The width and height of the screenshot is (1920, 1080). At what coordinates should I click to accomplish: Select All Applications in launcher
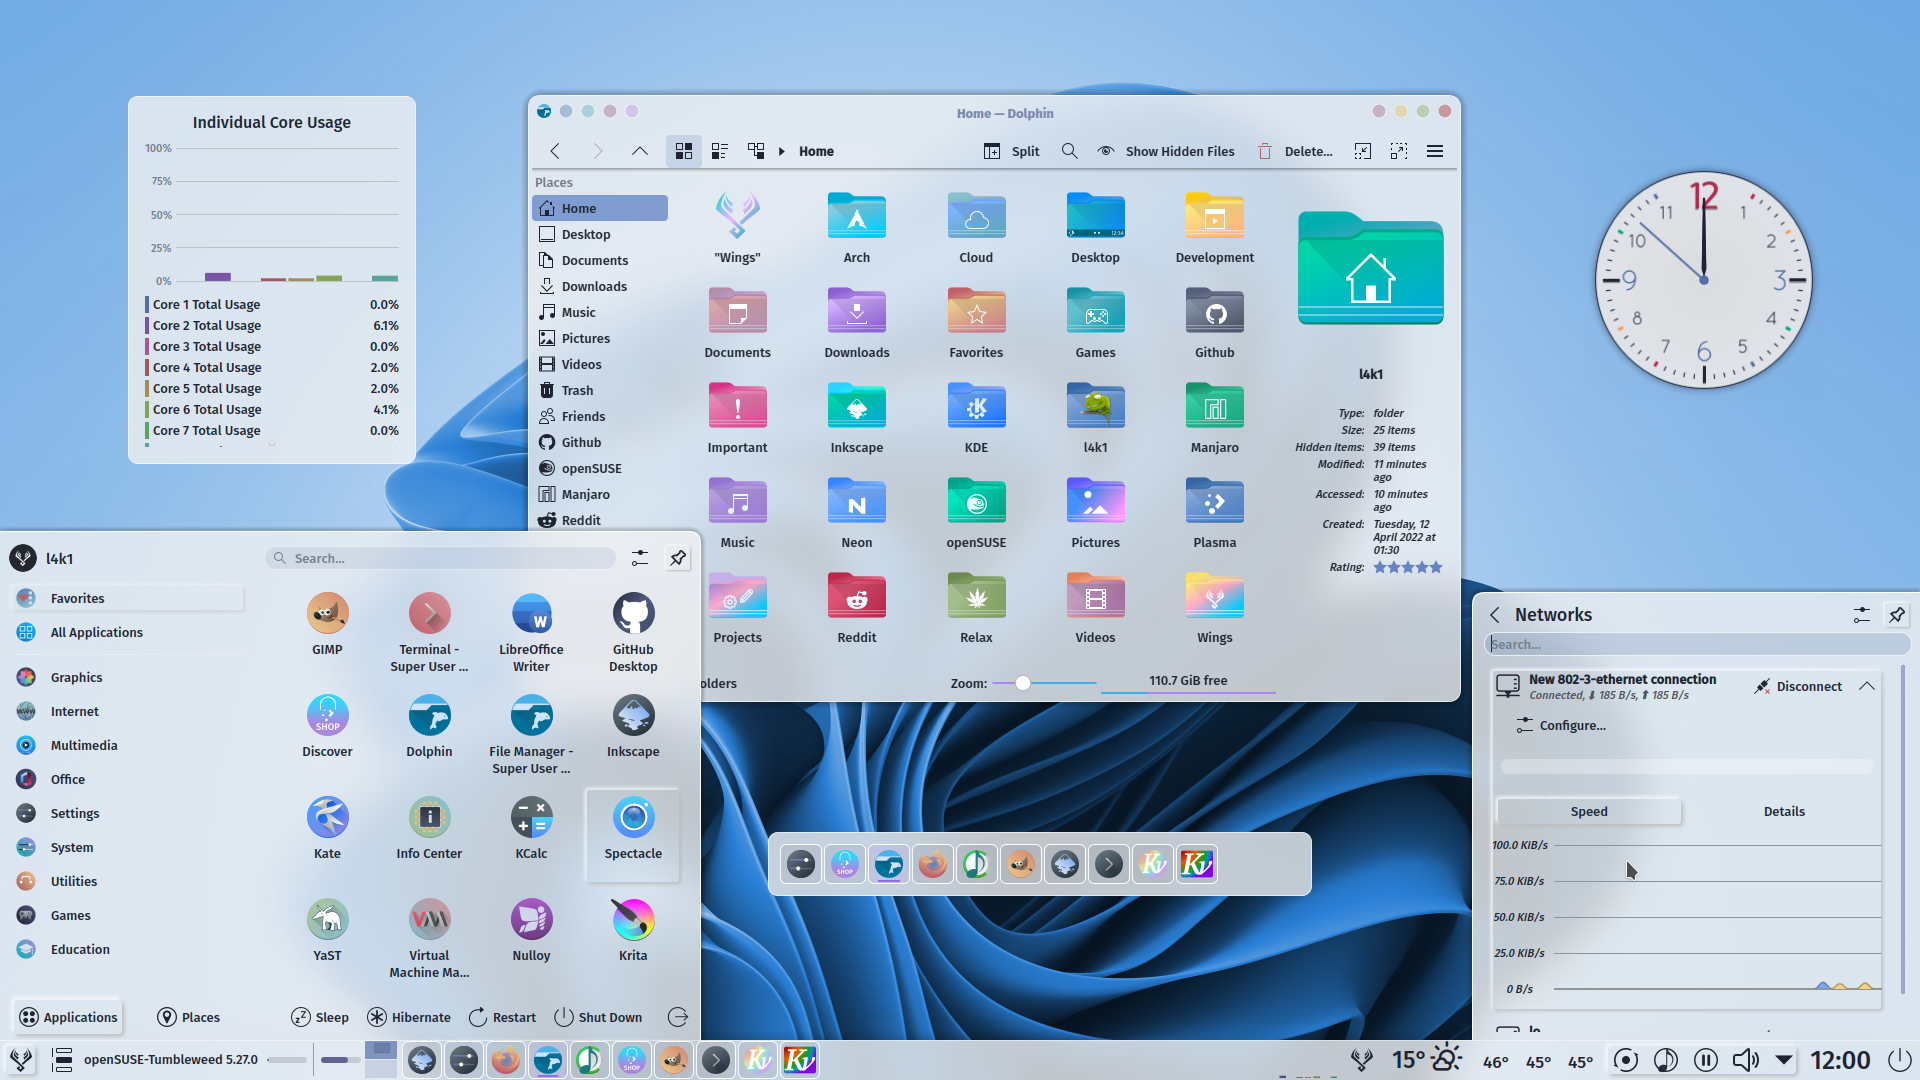(x=126, y=632)
